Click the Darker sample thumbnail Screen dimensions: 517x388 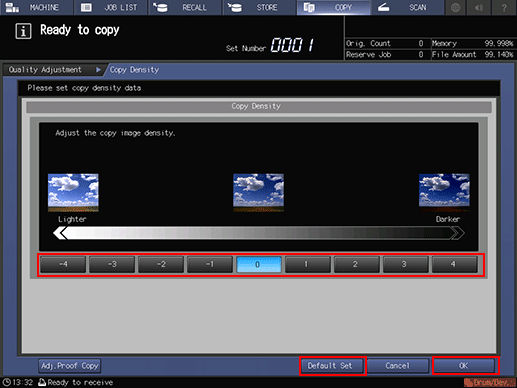pyautogui.click(x=444, y=193)
